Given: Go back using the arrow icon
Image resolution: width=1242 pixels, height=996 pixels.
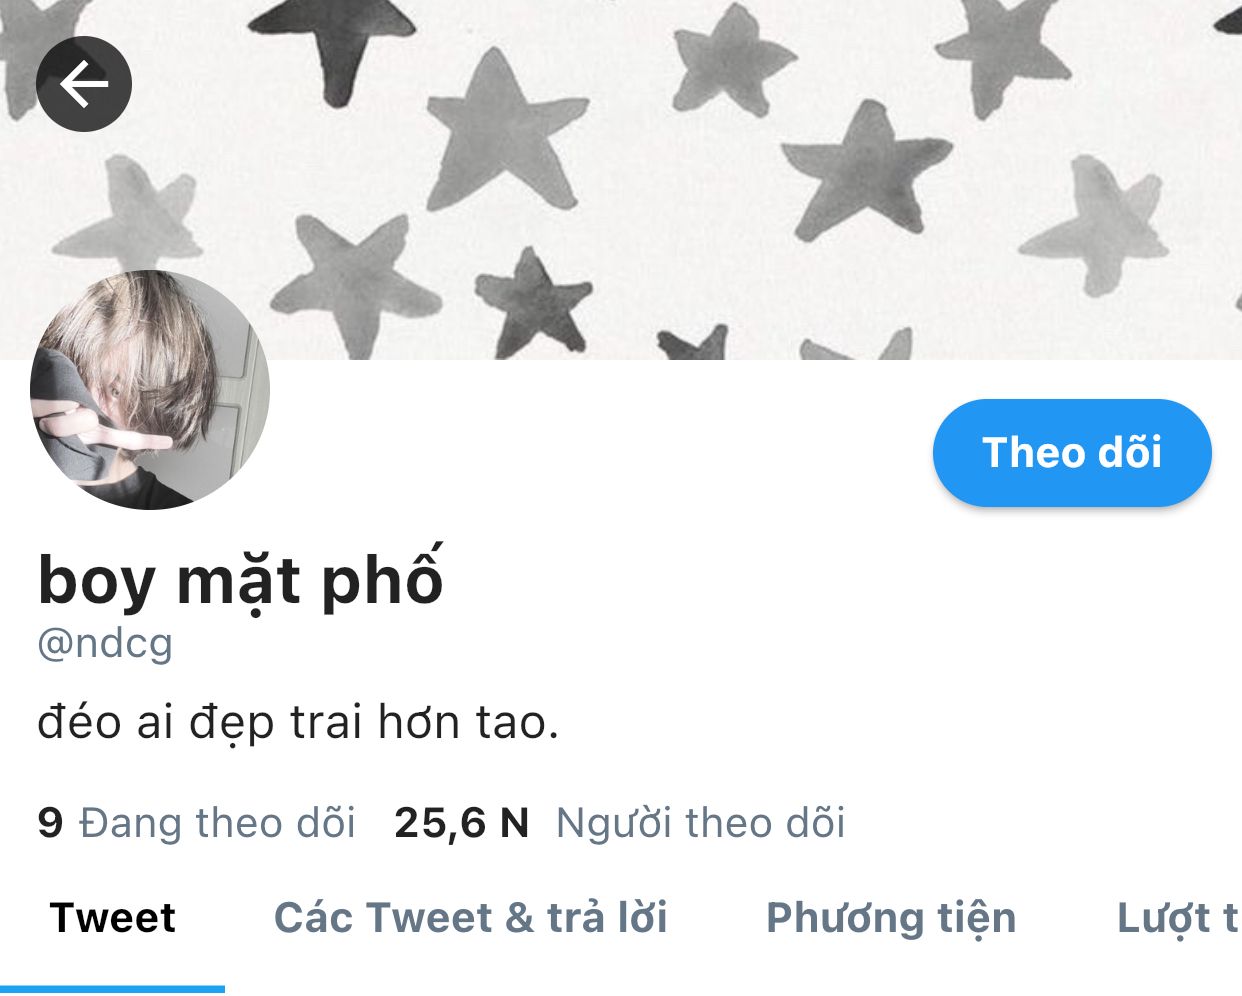Looking at the screenshot, I should pyautogui.click(x=84, y=84).
